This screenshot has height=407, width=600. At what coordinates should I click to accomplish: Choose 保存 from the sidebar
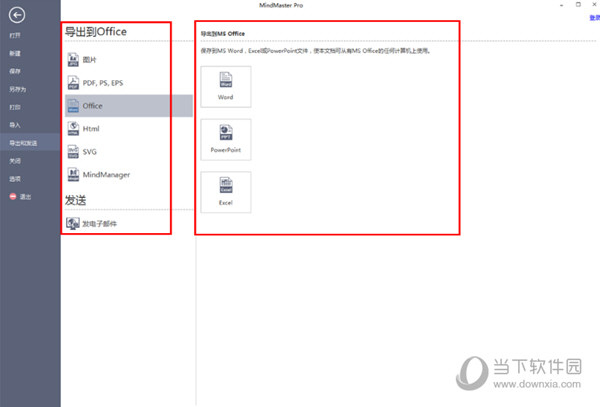tap(15, 71)
